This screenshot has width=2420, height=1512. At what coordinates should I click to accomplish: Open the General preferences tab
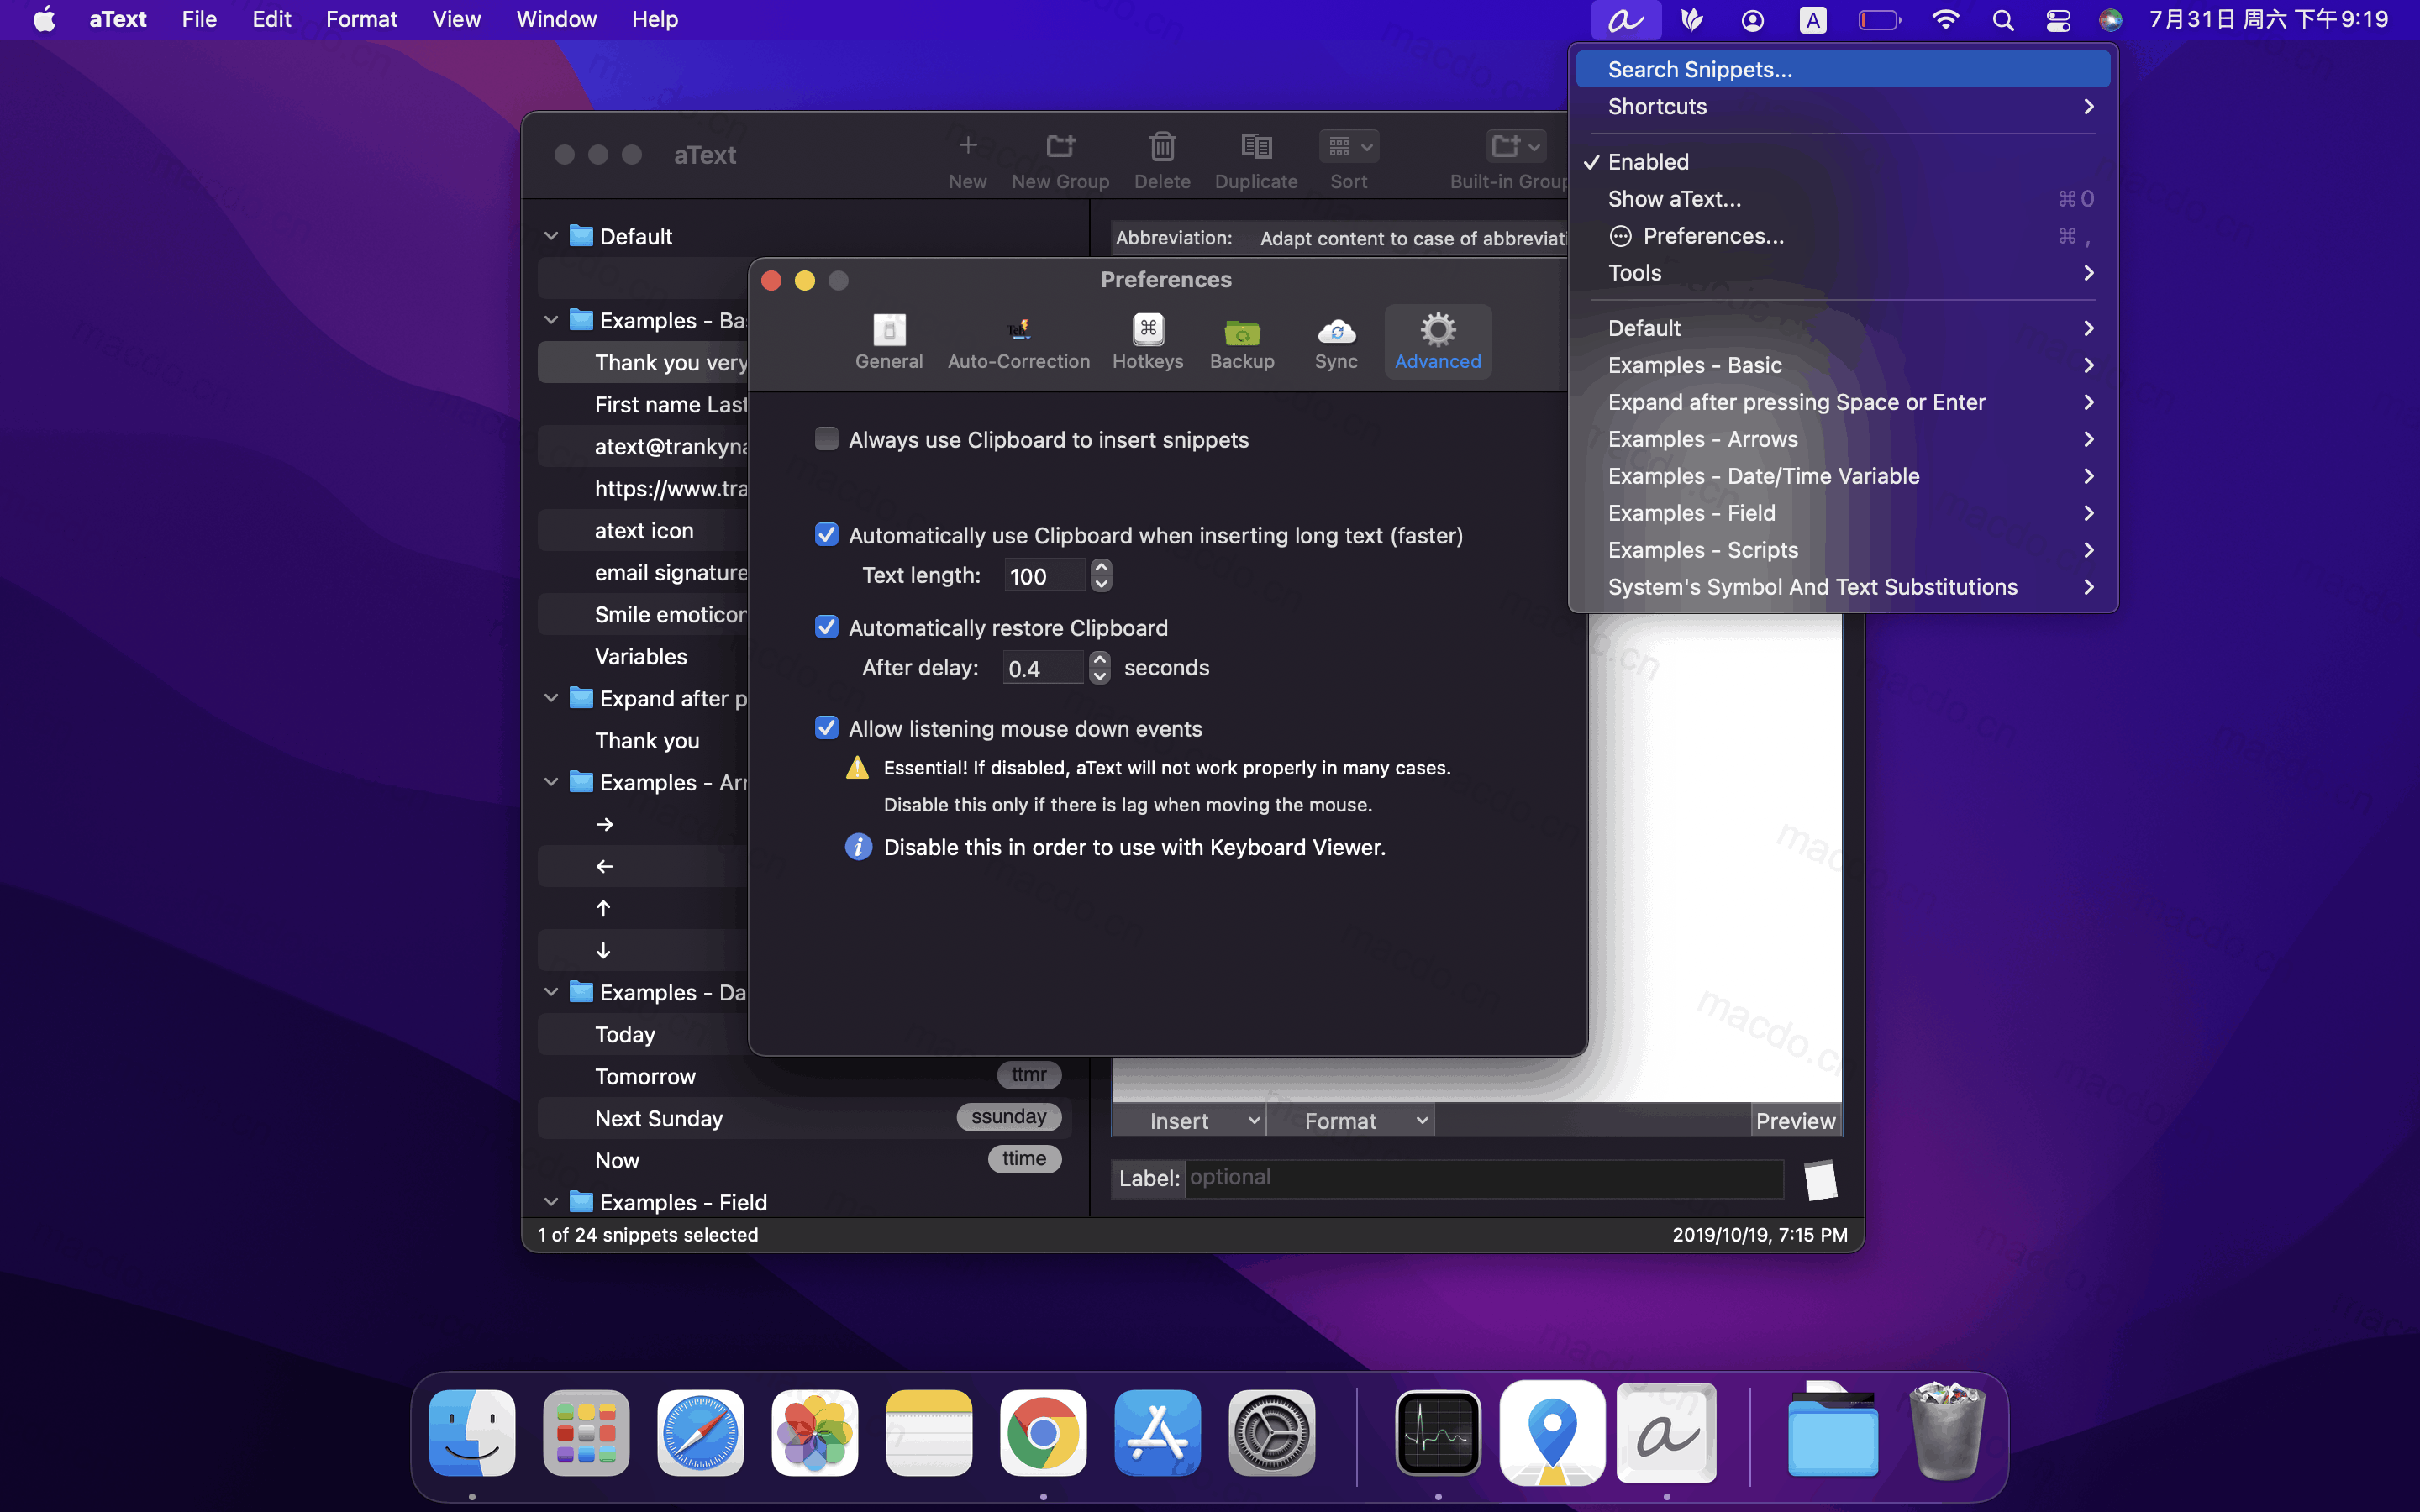(889, 342)
